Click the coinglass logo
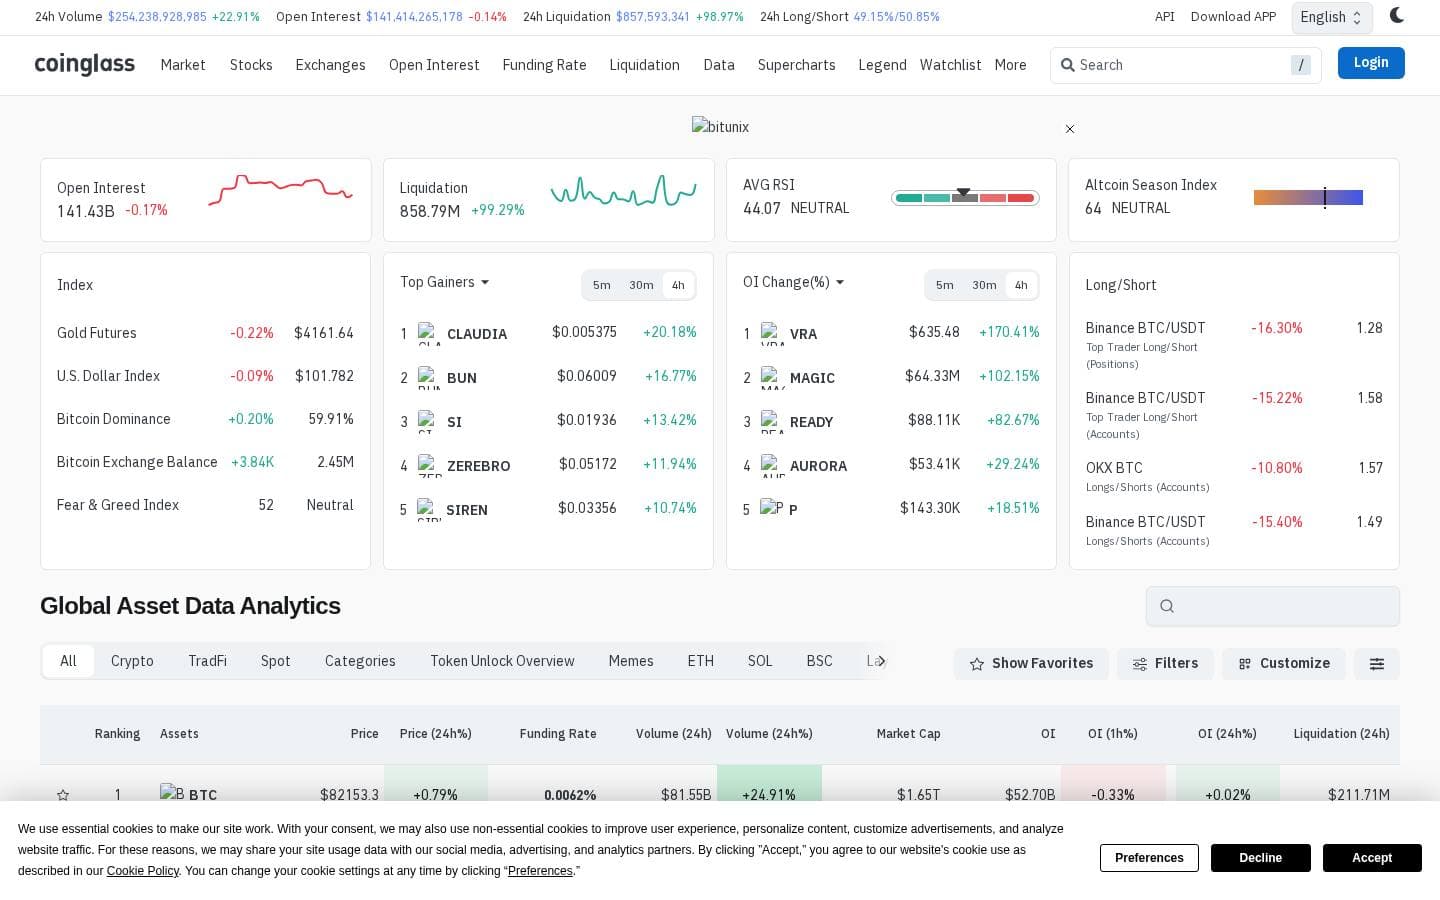 point(85,65)
